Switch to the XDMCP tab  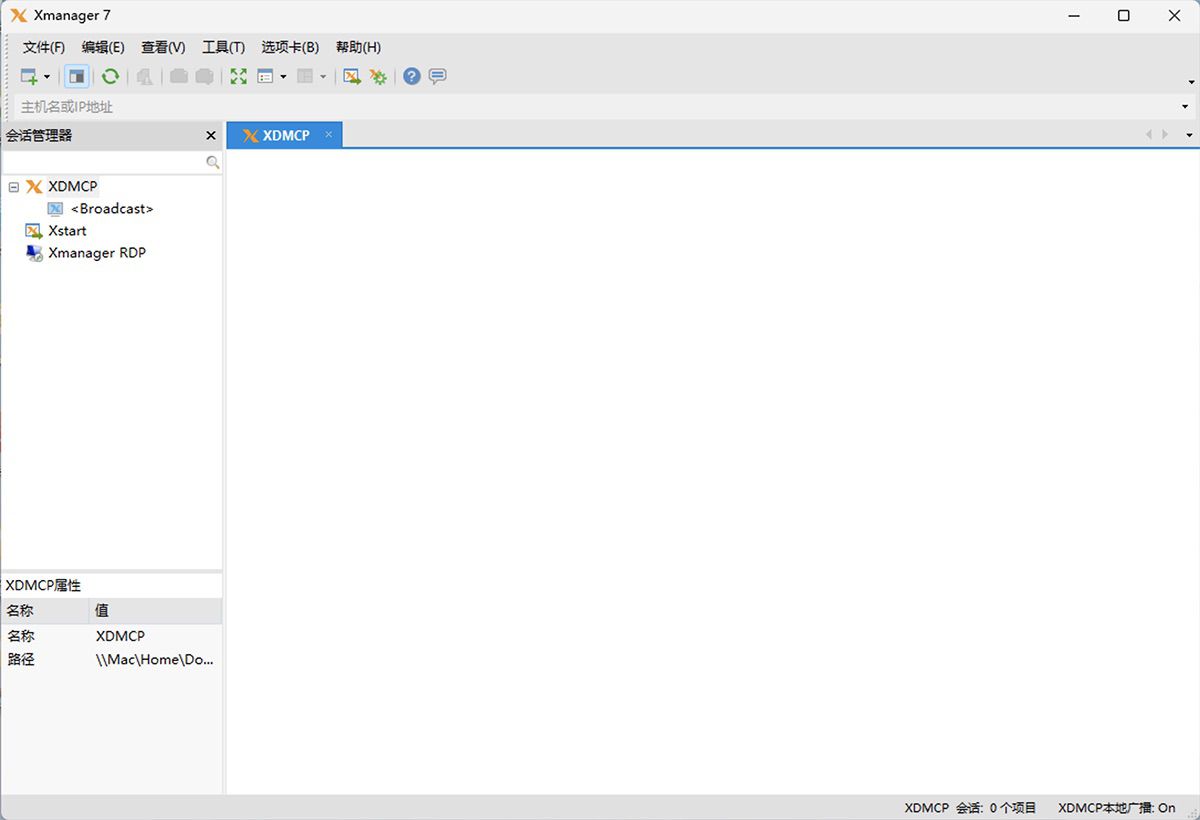point(285,135)
